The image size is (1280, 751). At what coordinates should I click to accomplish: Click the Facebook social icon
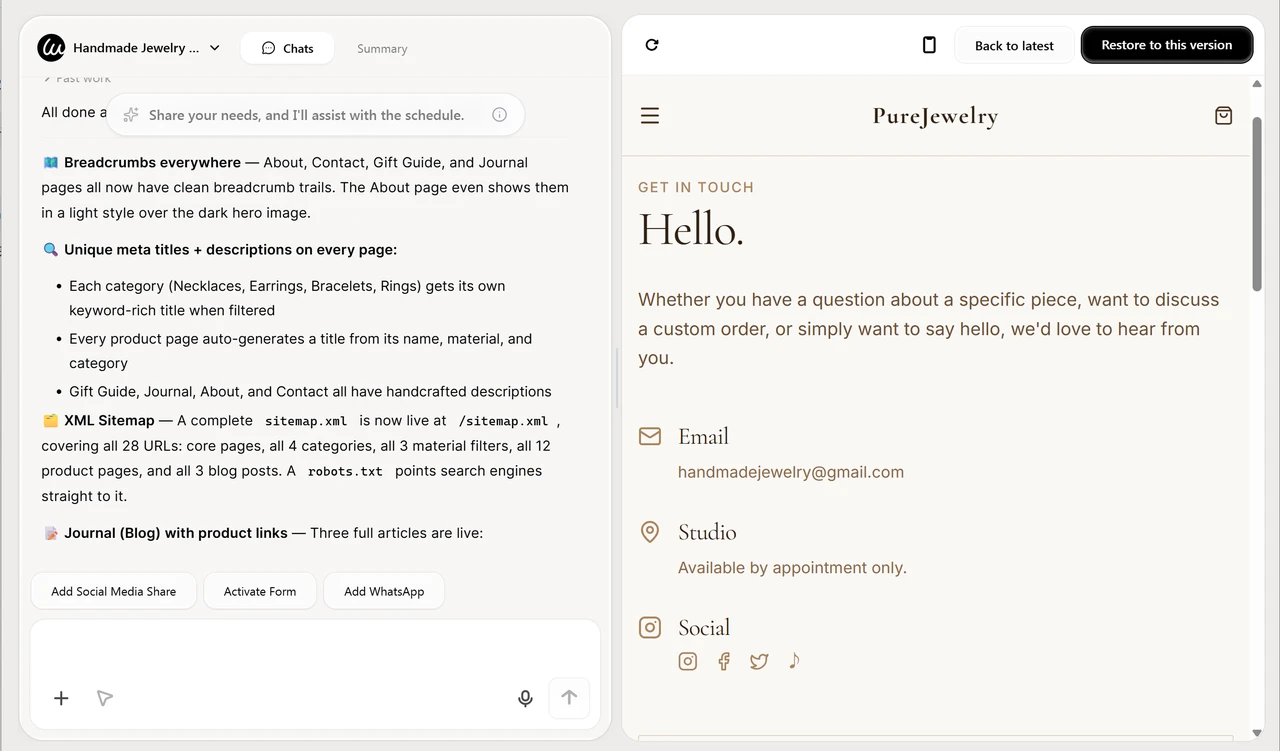[x=724, y=661]
